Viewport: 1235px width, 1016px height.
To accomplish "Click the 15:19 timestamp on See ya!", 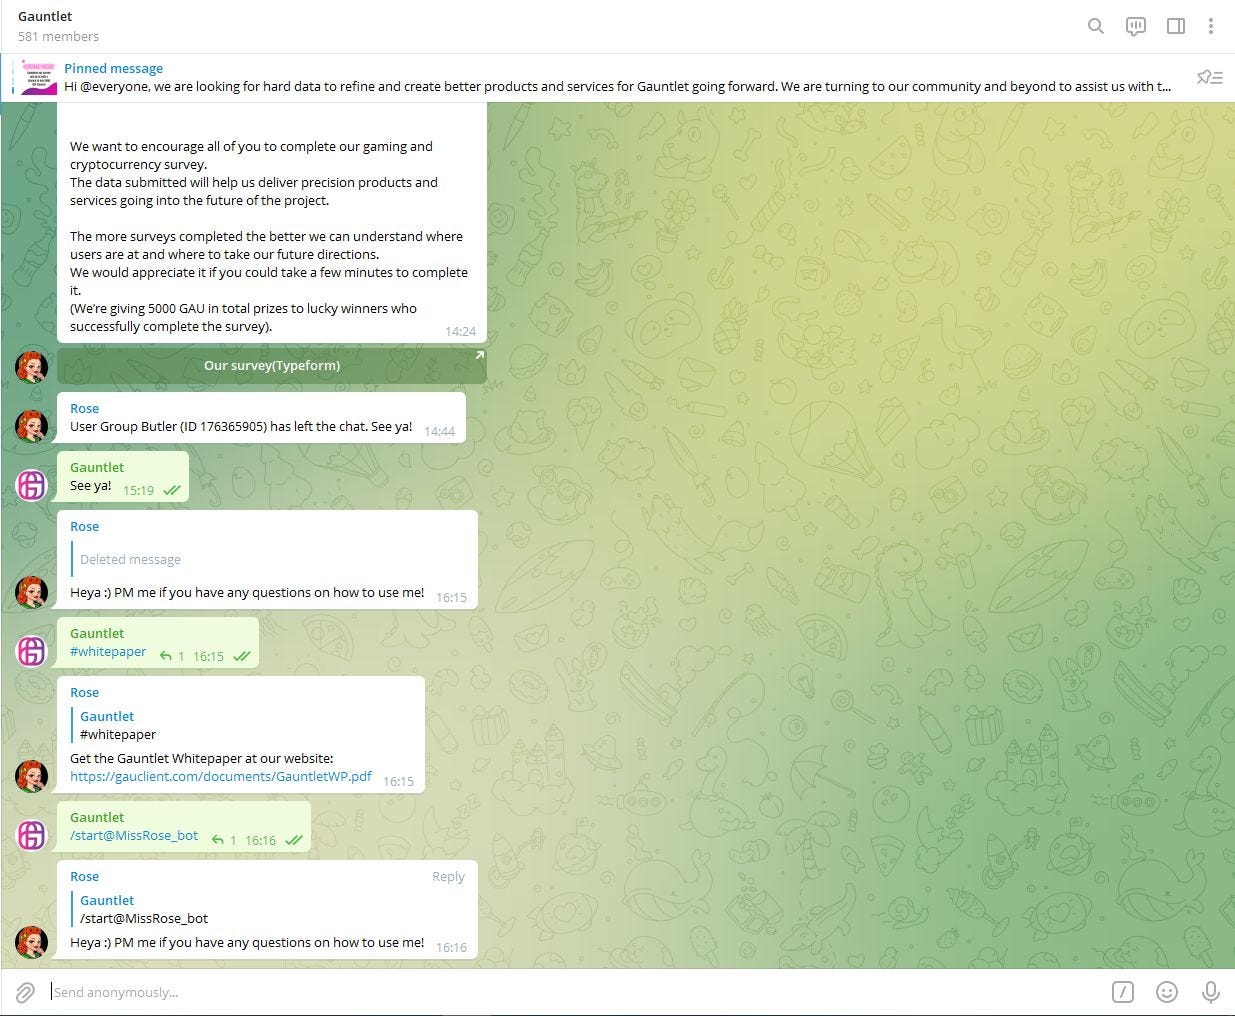I will point(138,490).
